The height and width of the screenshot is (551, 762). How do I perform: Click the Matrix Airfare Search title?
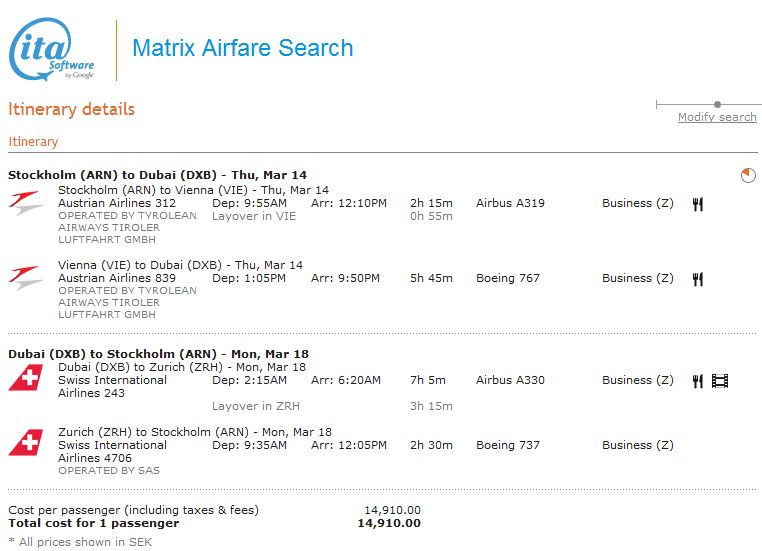click(242, 48)
